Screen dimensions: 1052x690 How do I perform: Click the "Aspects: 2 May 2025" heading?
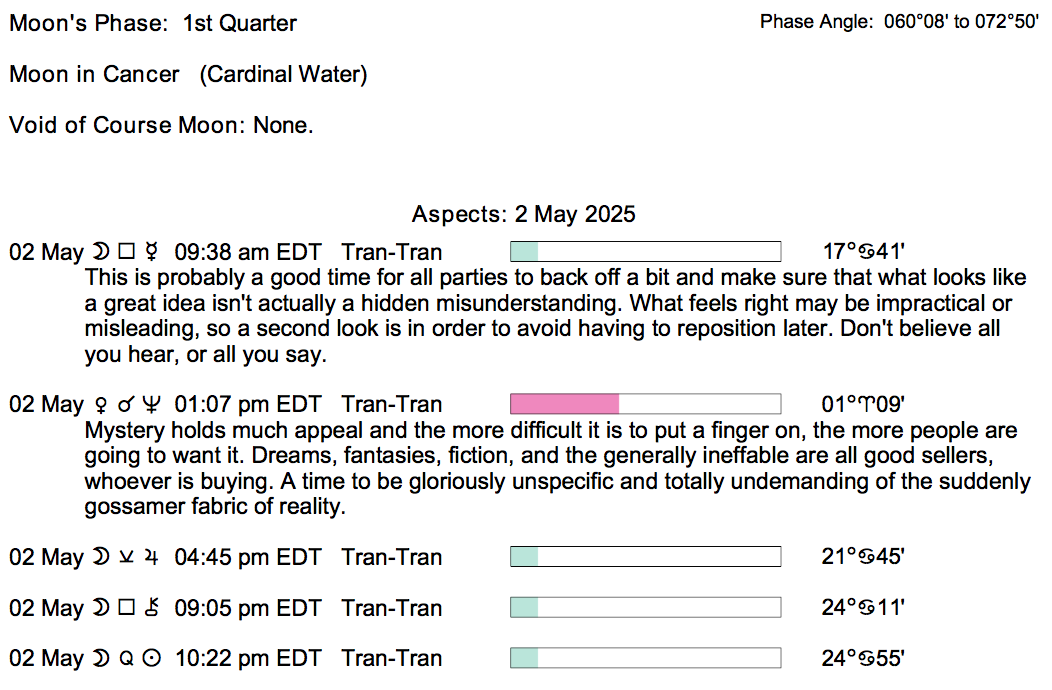523,214
